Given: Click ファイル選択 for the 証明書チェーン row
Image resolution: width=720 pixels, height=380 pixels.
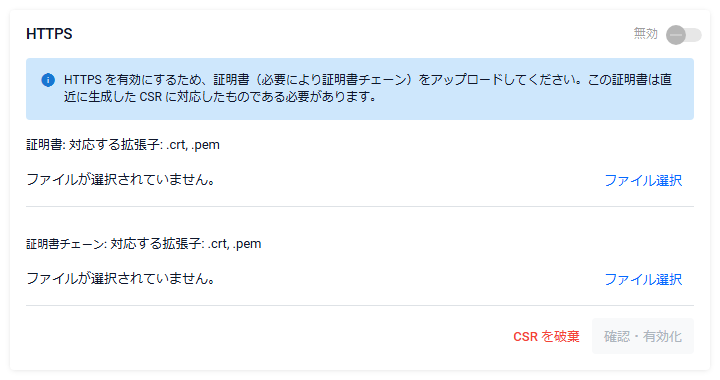Looking at the screenshot, I should 643,279.
